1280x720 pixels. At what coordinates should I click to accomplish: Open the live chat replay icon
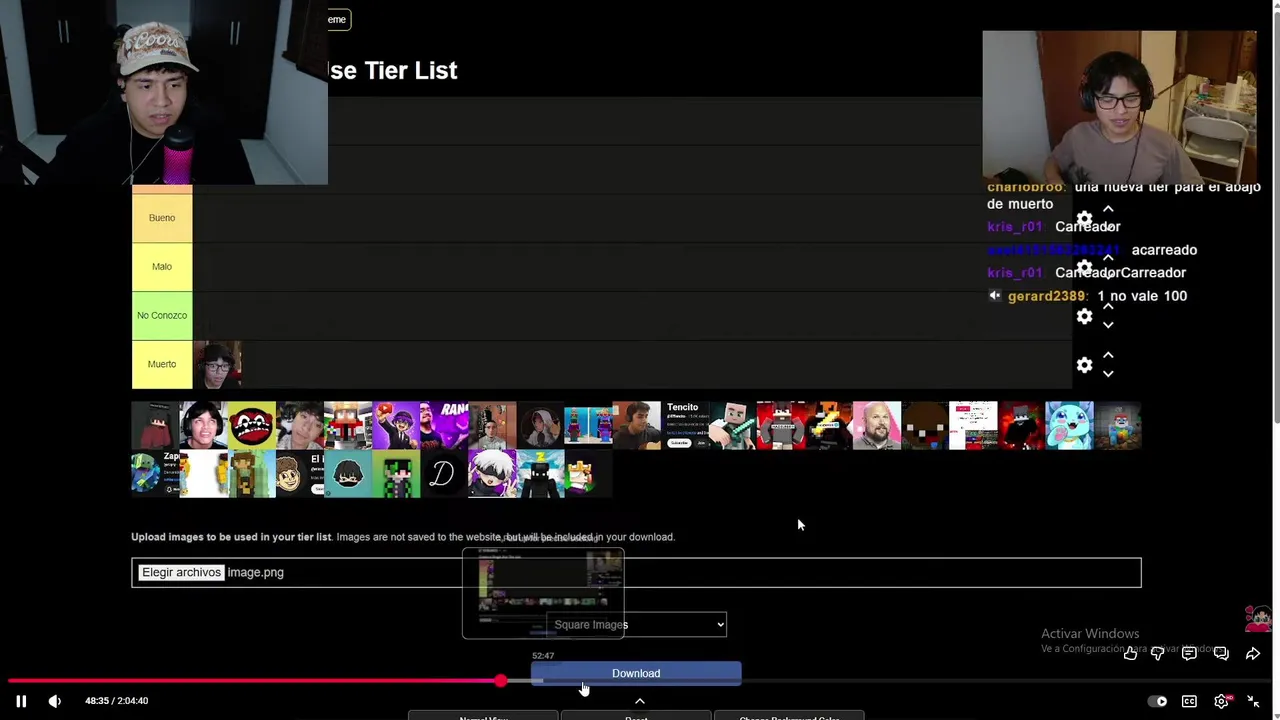tap(1221, 653)
